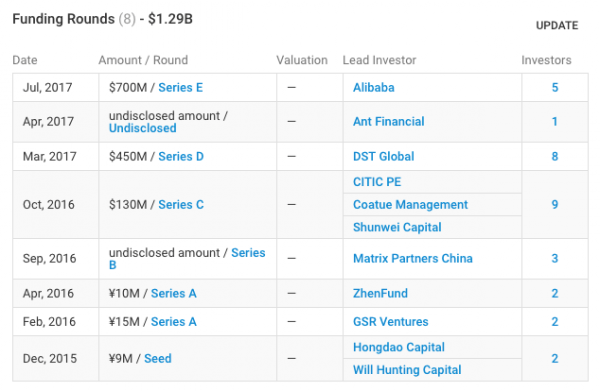The image size is (600, 391).
Task: Click the CITIC PE link
Action: coord(377,182)
